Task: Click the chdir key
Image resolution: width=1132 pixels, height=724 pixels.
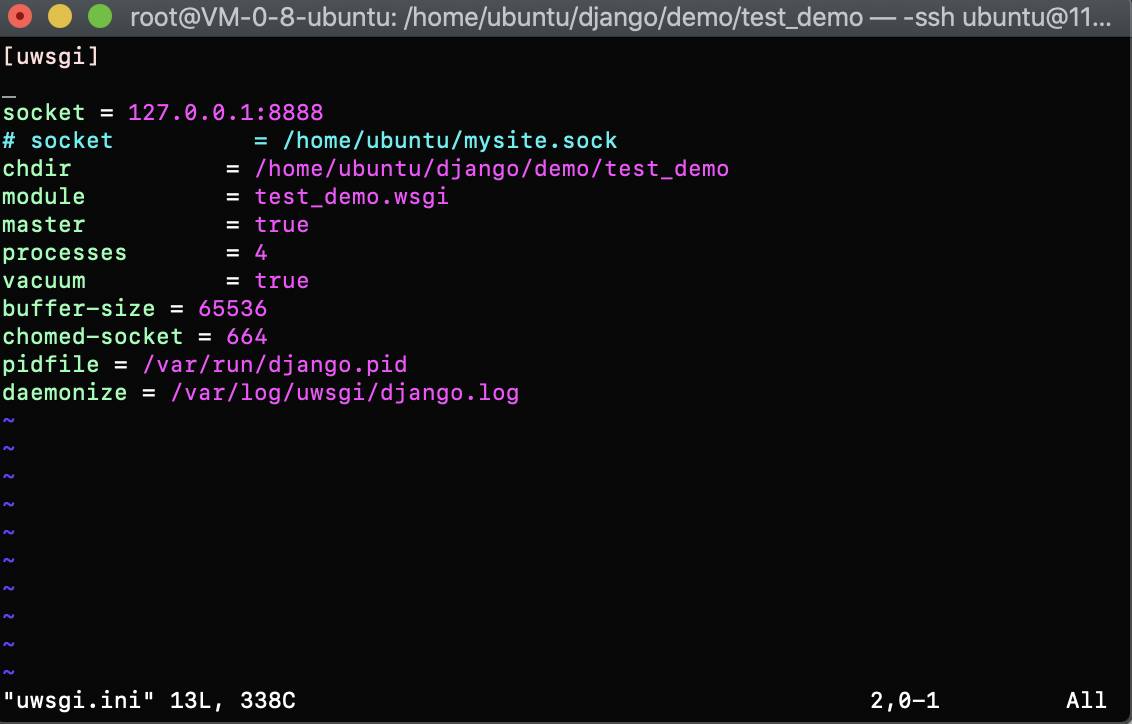Action: (37, 168)
